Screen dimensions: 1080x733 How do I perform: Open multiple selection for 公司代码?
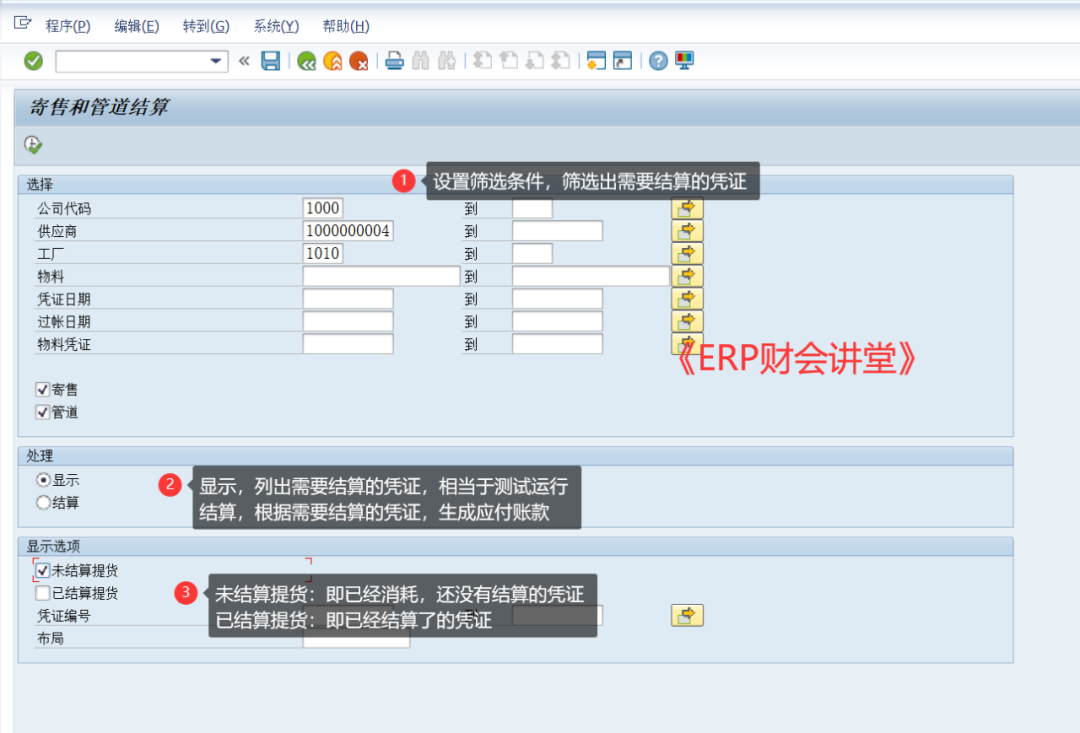tap(687, 208)
